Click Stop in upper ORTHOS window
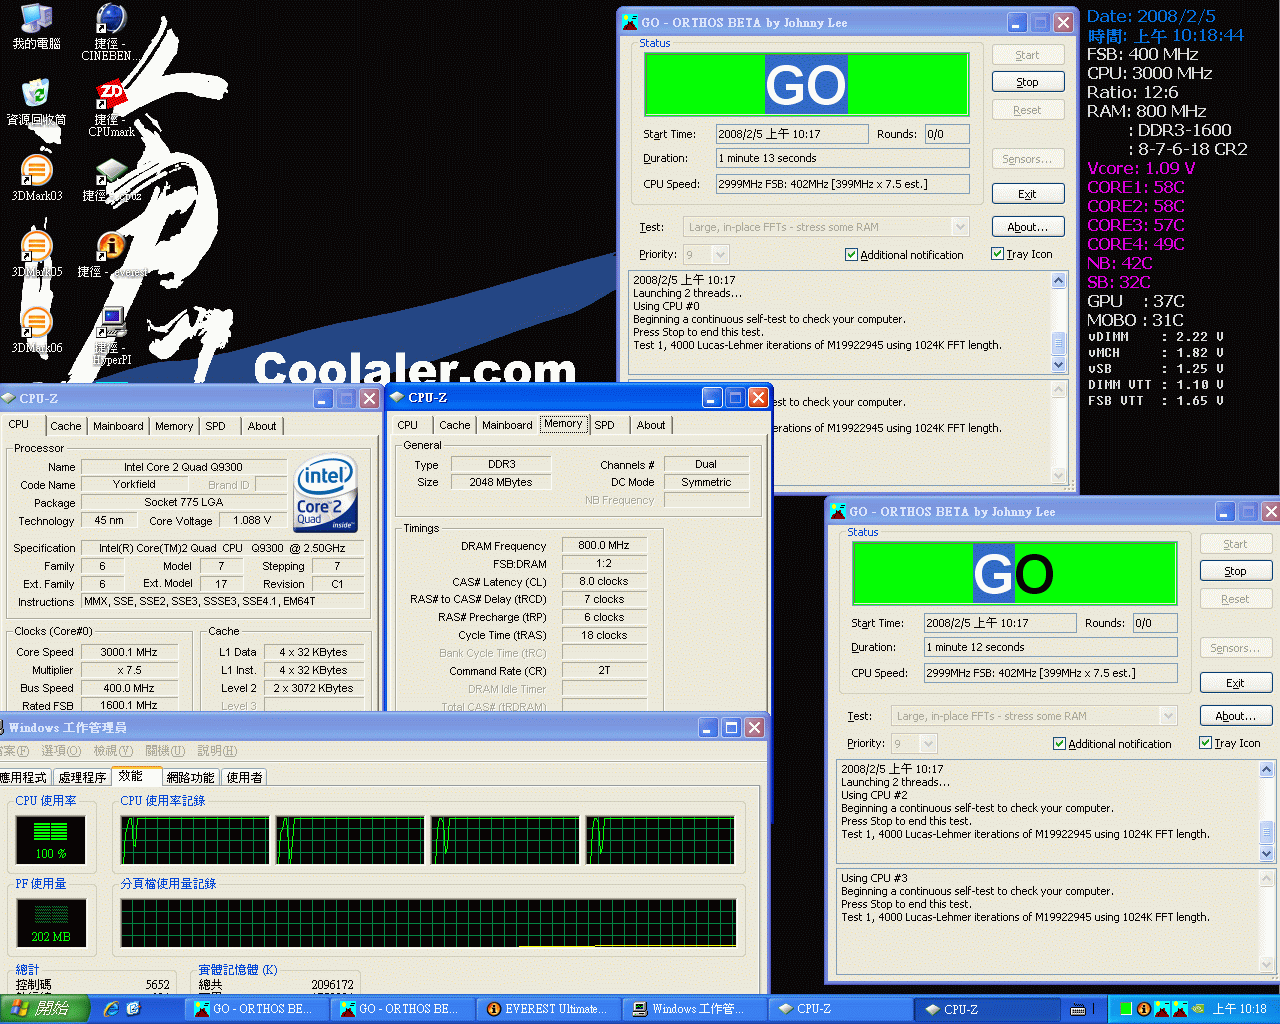 [x=1028, y=82]
